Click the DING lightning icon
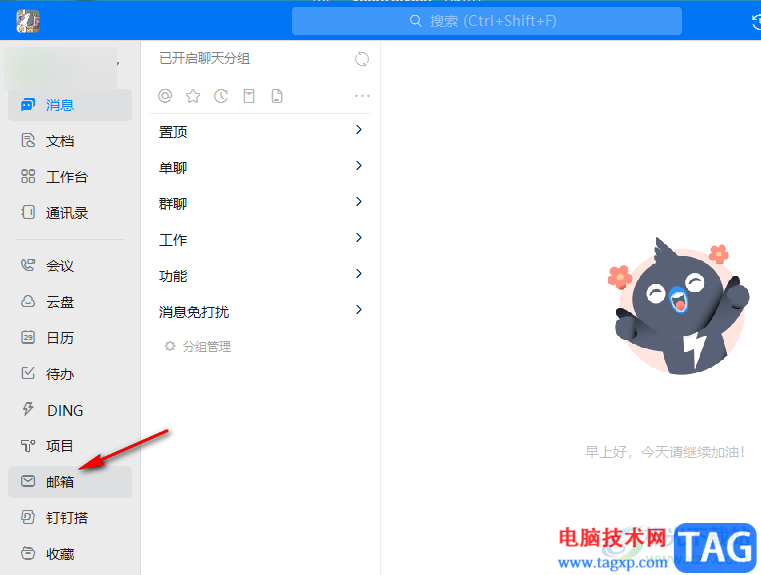The height and width of the screenshot is (575, 761). tap(28, 409)
